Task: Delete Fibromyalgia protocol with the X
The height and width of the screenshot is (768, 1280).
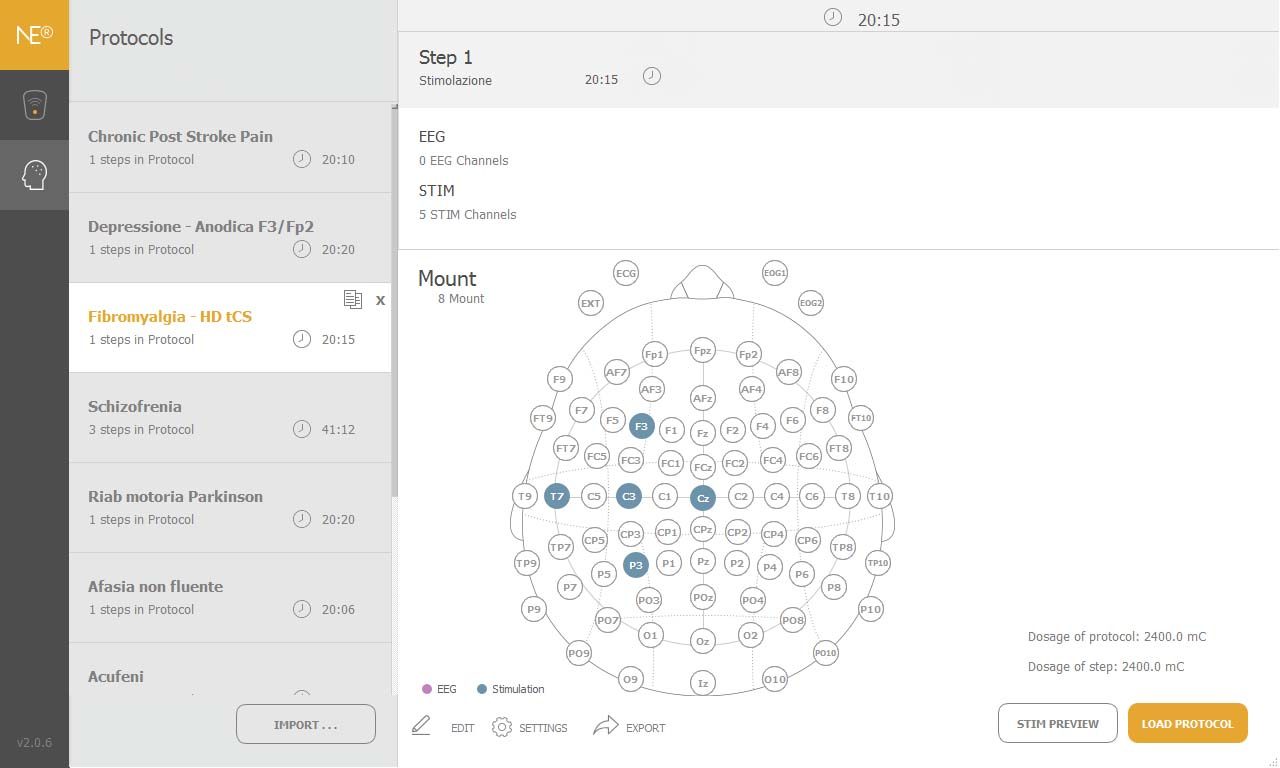Action: pyautogui.click(x=380, y=300)
